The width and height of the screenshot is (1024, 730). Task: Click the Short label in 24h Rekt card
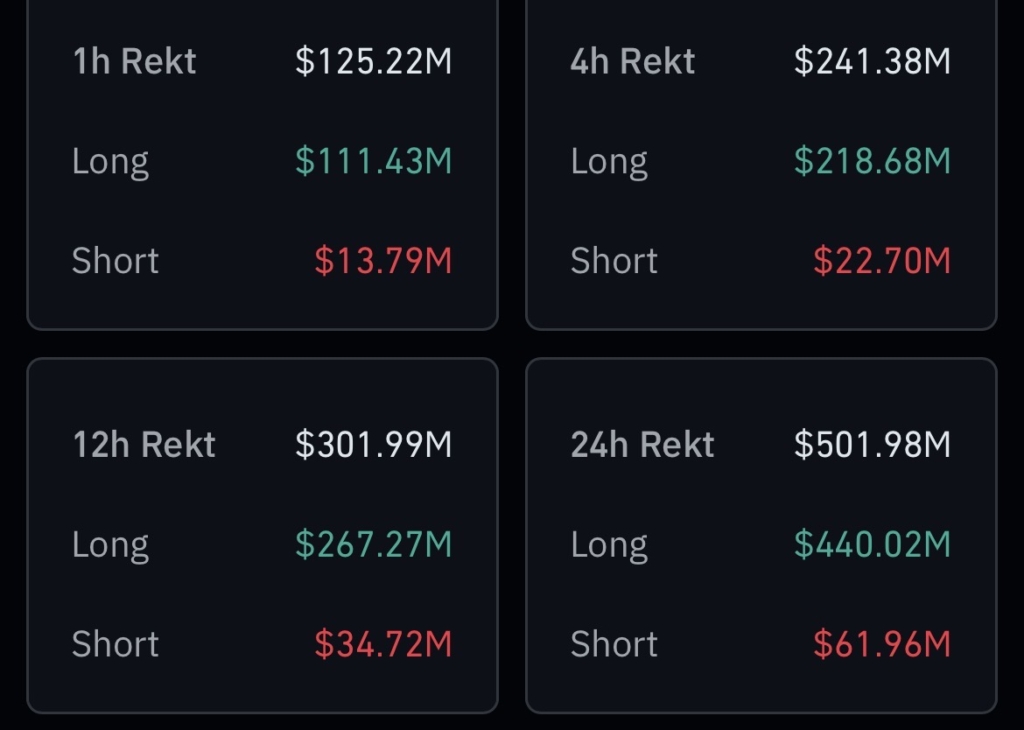click(614, 645)
